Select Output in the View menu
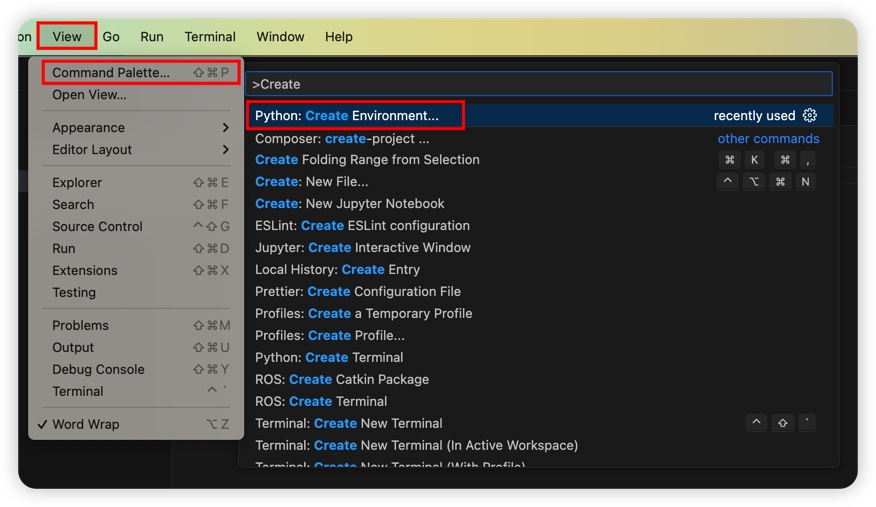The width and height of the screenshot is (876, 507). [x=136, y=347]
